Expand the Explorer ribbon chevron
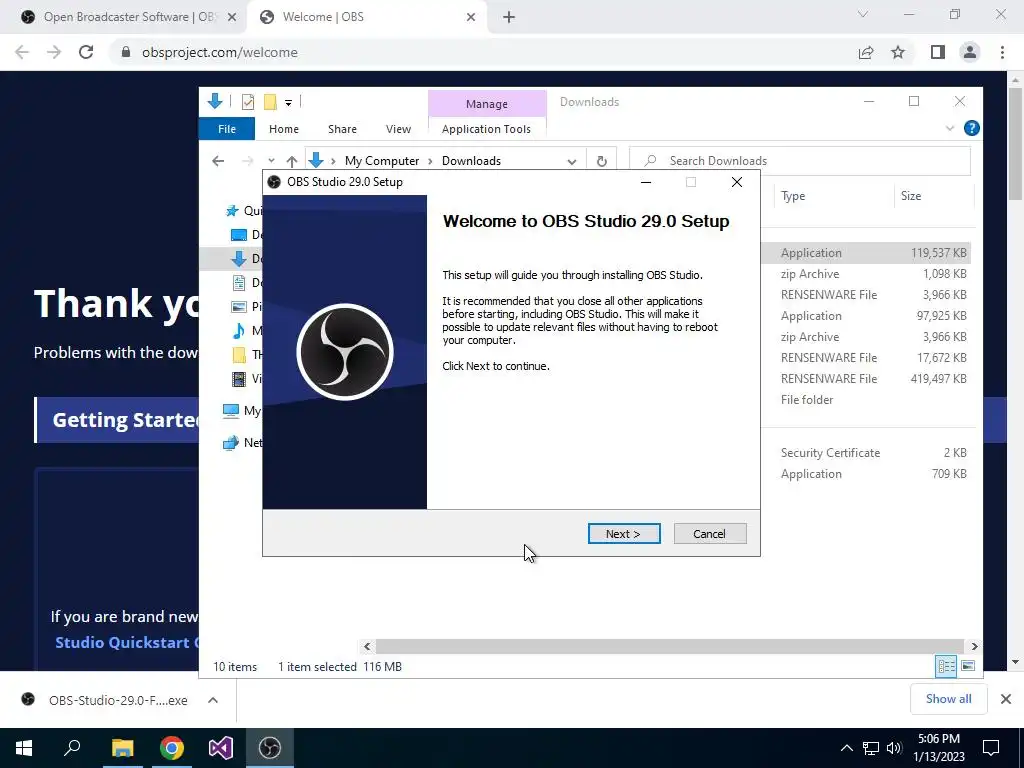This screenshot has height=768, width=1024. tap(950, 129)
